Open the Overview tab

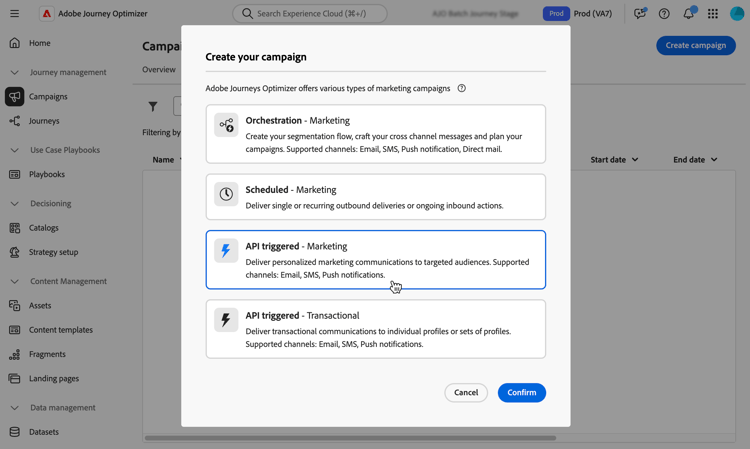[159, 70]
